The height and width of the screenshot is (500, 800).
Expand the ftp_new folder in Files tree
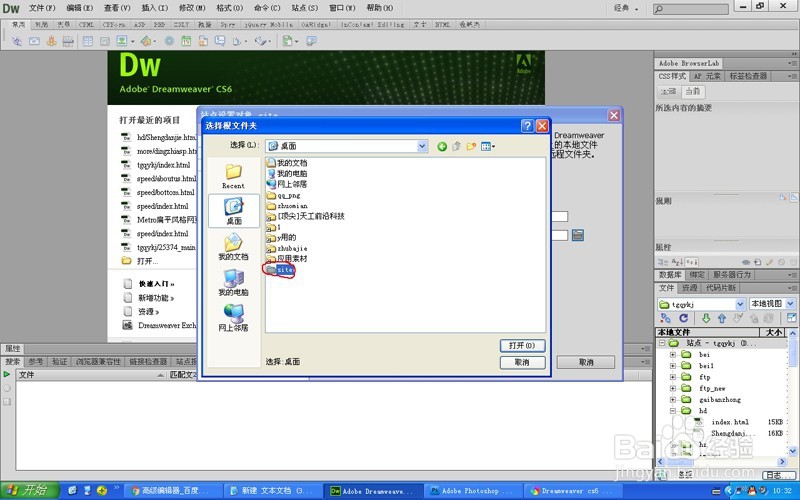[x=672, y=388]
